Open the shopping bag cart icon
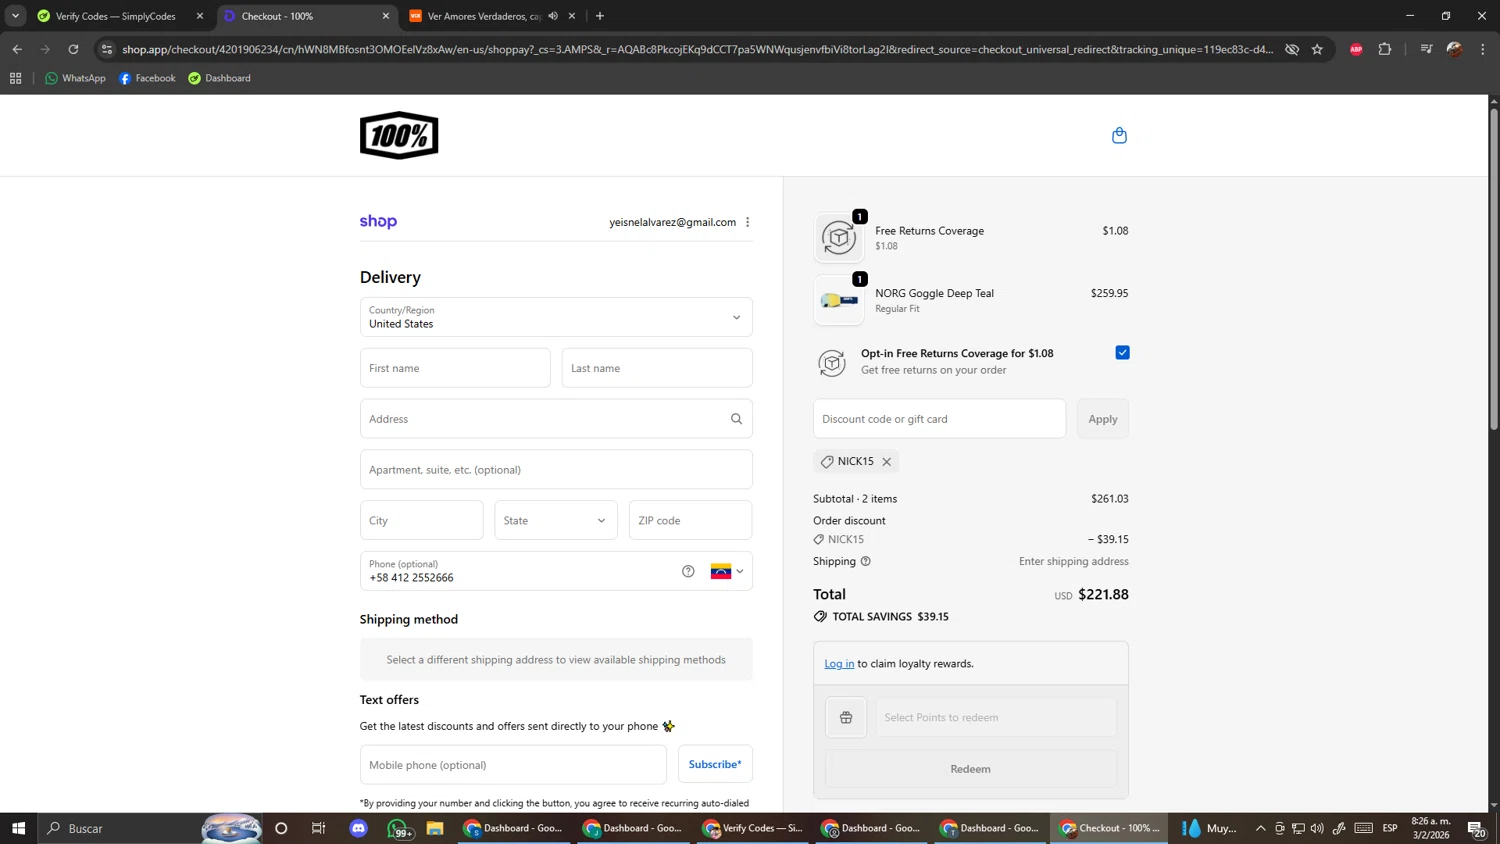The height and width of the screenshot is (844, 1500). 1119,135
